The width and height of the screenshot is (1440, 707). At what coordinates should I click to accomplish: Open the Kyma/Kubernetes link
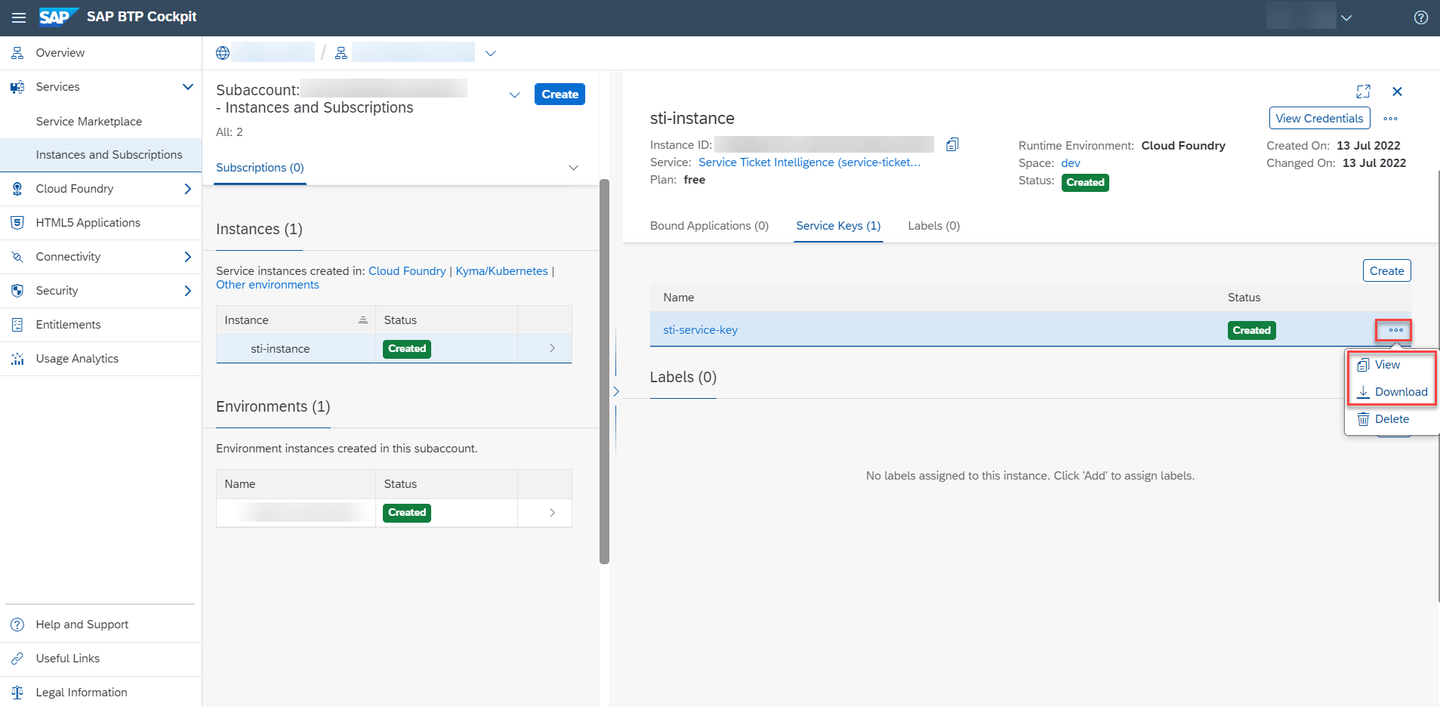coord(502,271)
